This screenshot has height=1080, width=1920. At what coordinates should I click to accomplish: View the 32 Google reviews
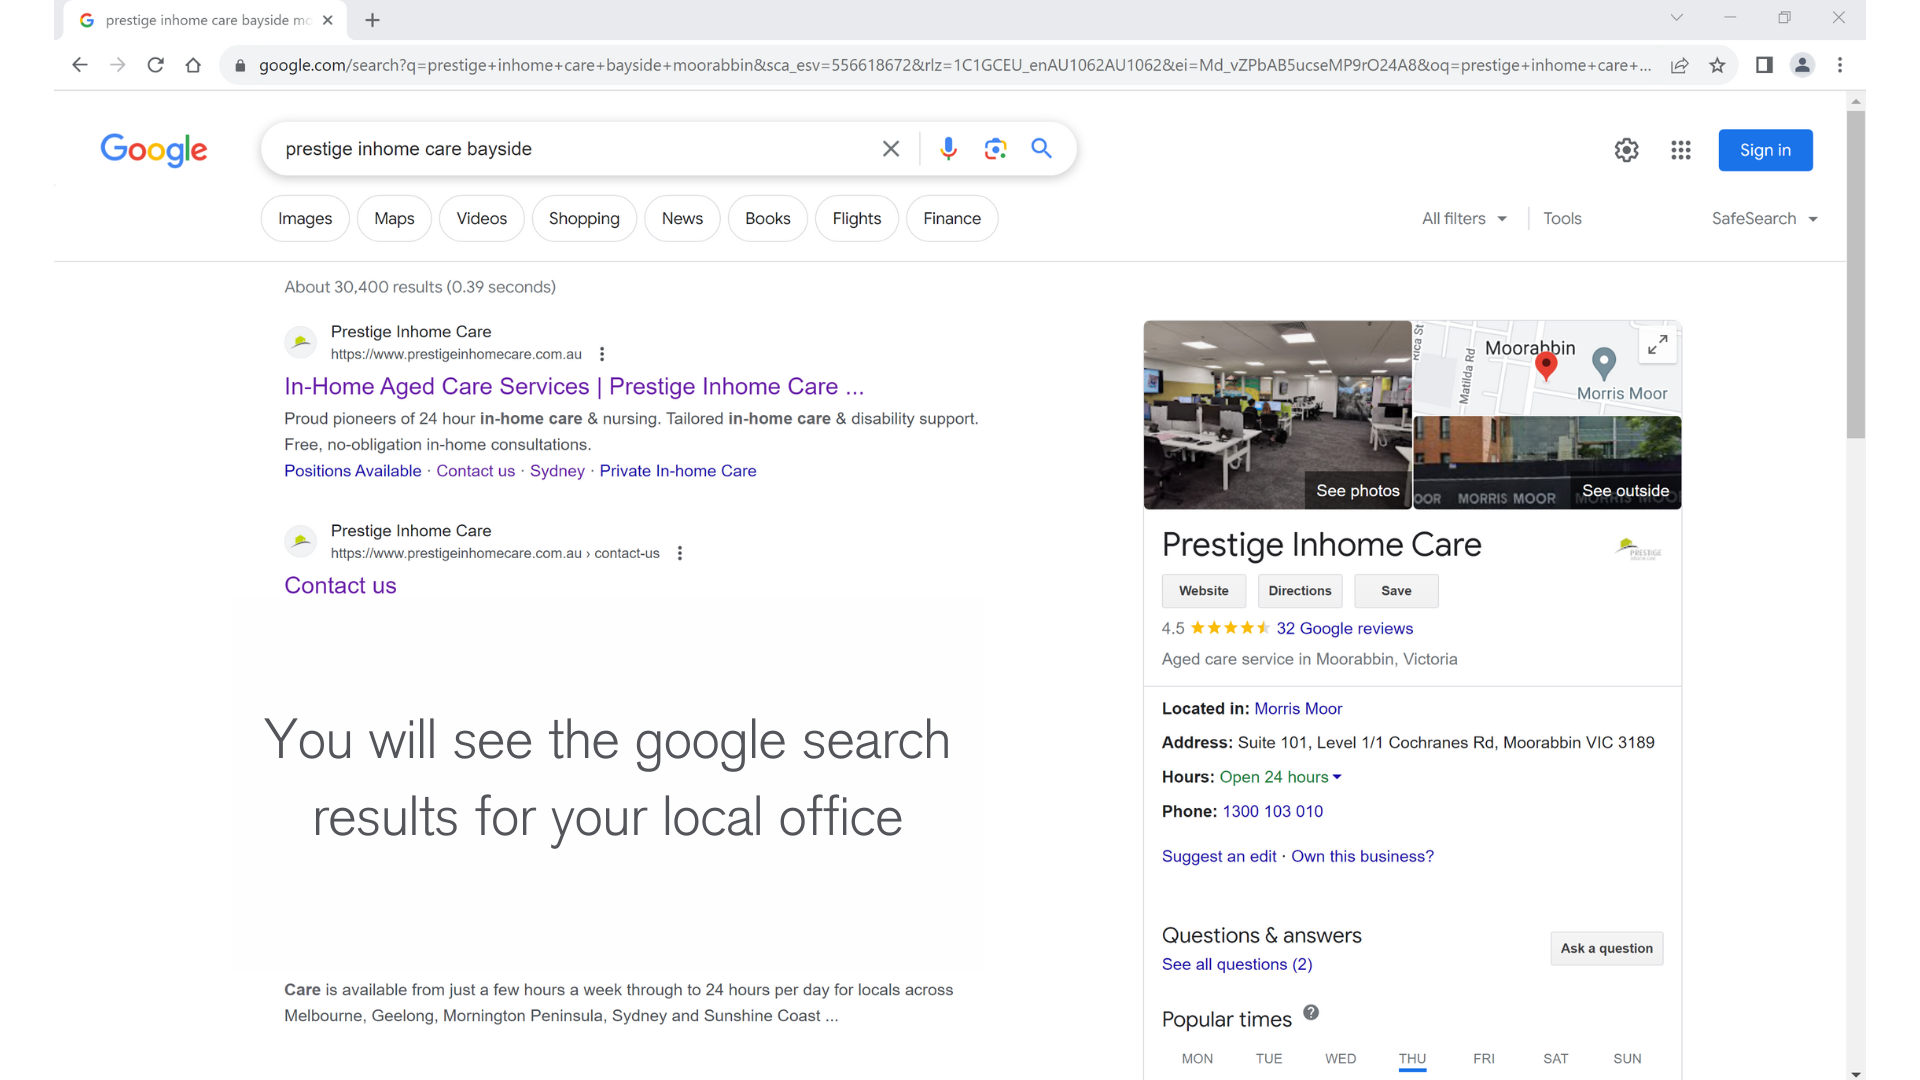point(1345,628)
